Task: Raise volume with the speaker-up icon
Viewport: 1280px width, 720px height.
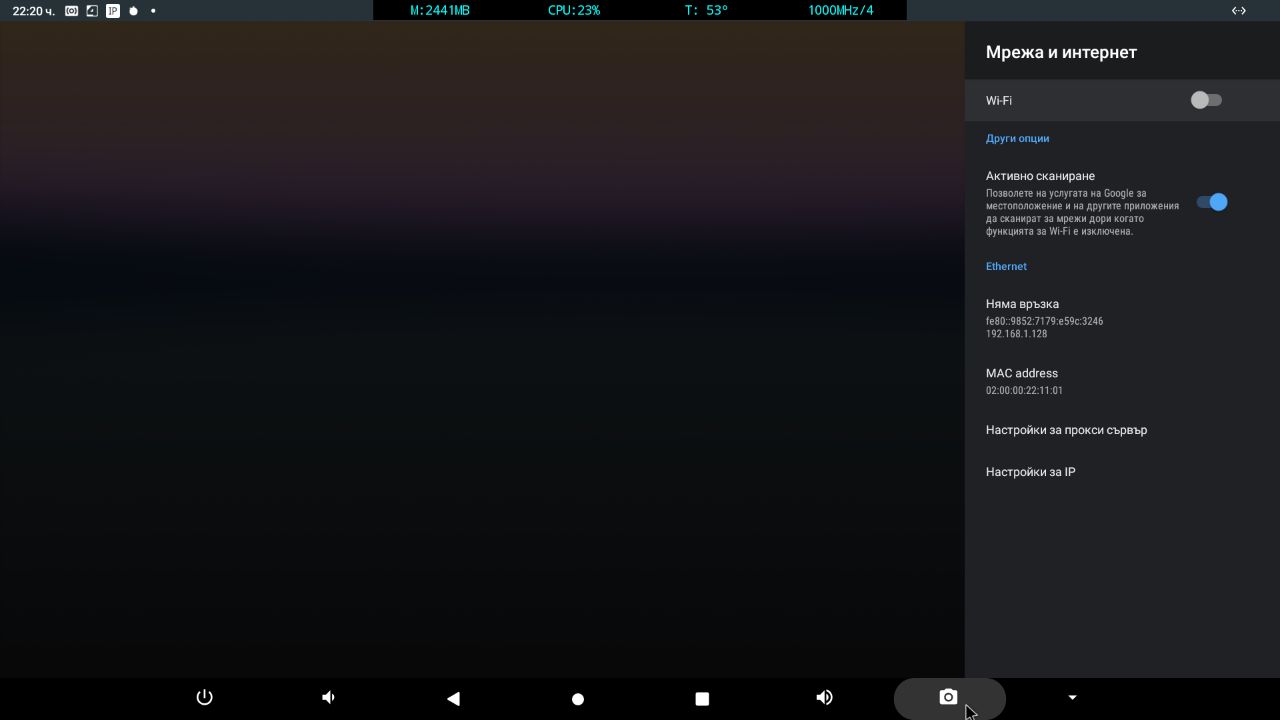Action: 824,697
